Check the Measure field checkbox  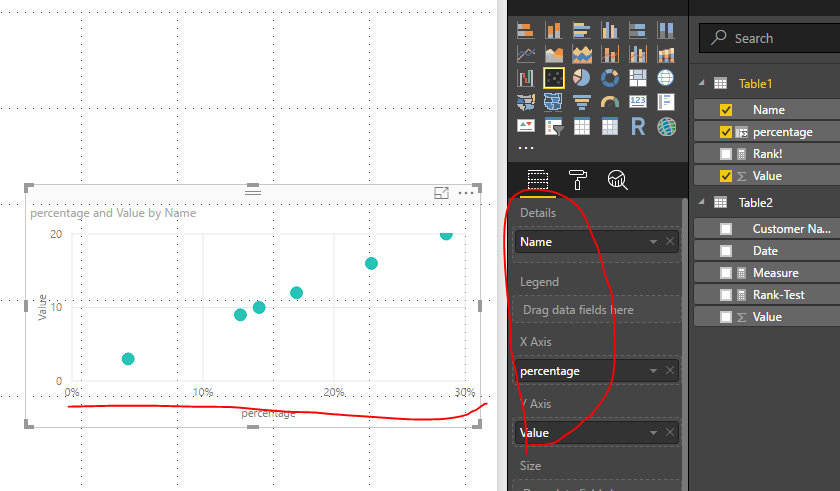(726, 273)
